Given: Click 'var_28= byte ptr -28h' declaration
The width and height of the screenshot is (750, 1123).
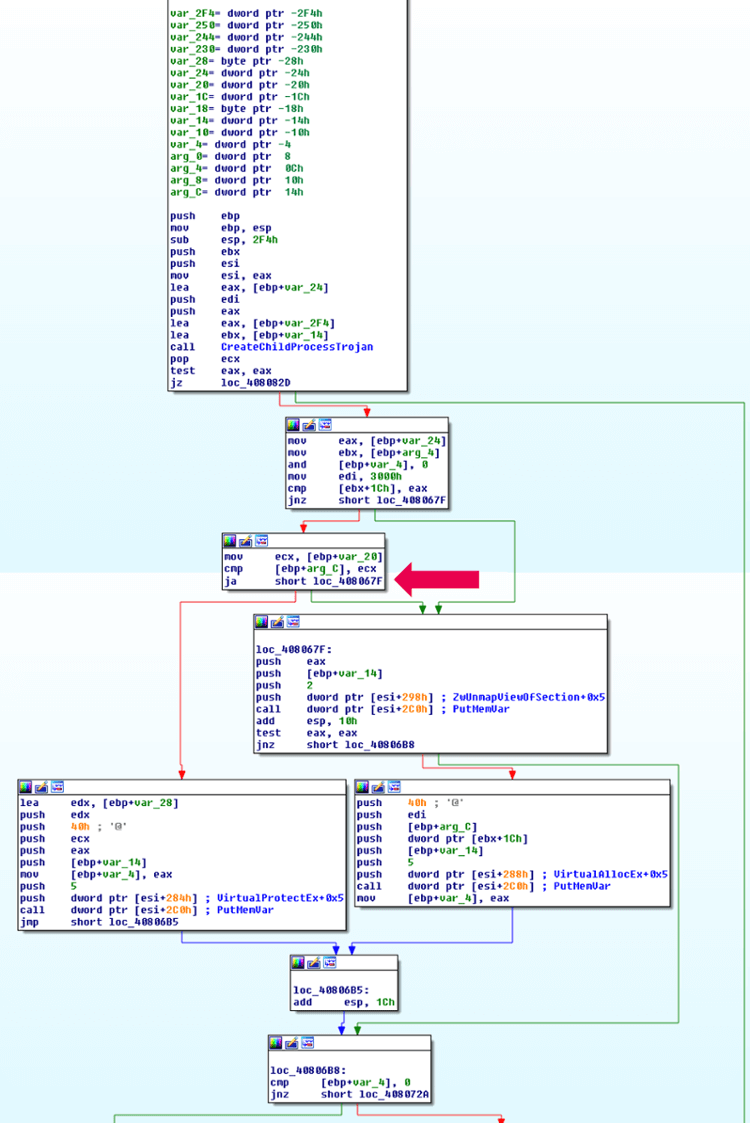Looking at the screenshot, I should pos(236,61).
